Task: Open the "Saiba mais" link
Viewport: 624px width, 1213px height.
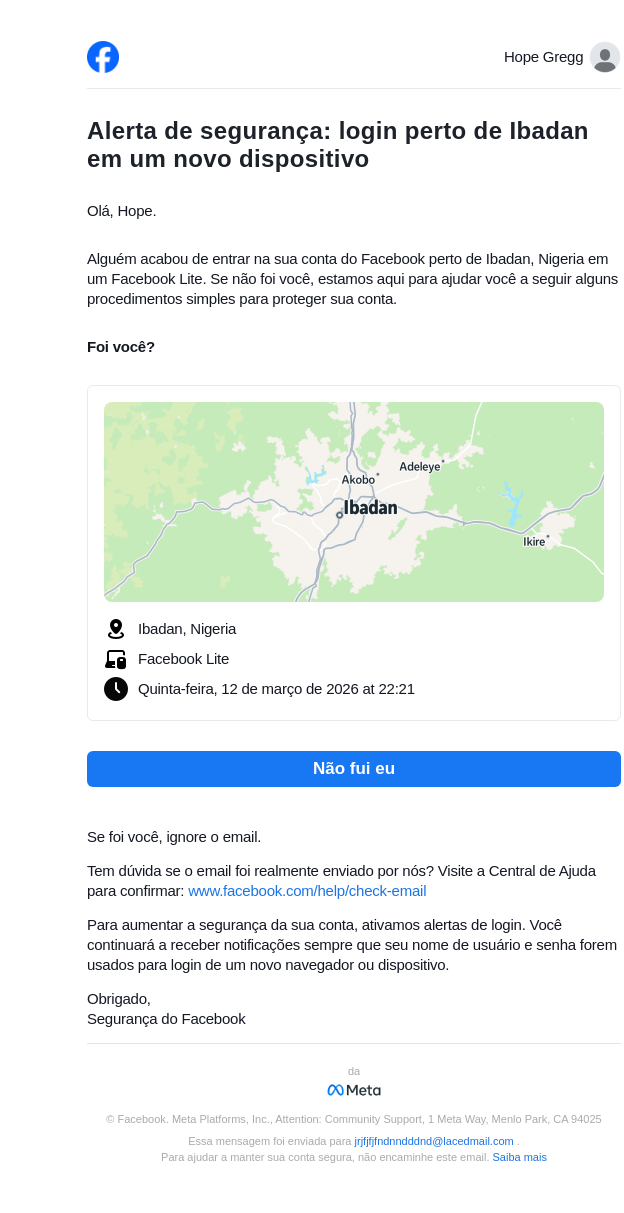Action: [x=519, y=1157]
